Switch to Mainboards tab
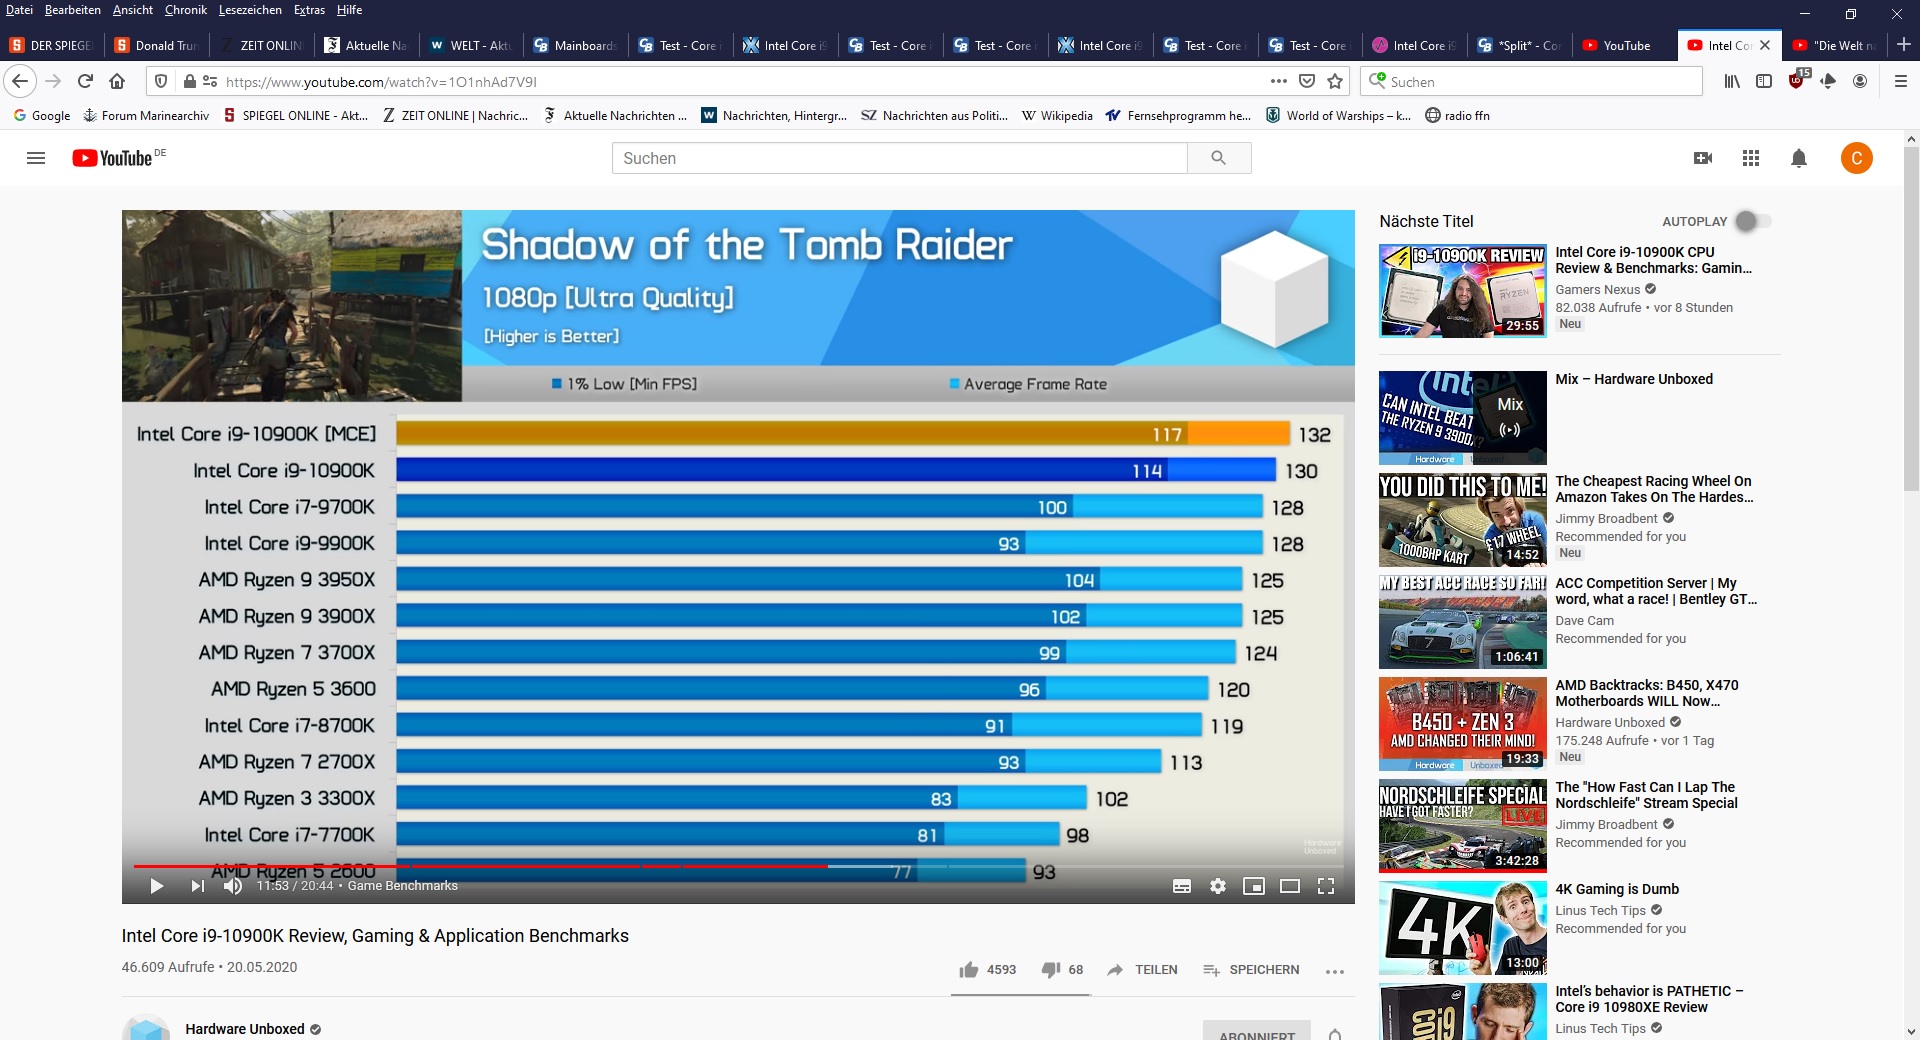The height and width of the screenshot is (1040, 1920). tap(577, 45)
